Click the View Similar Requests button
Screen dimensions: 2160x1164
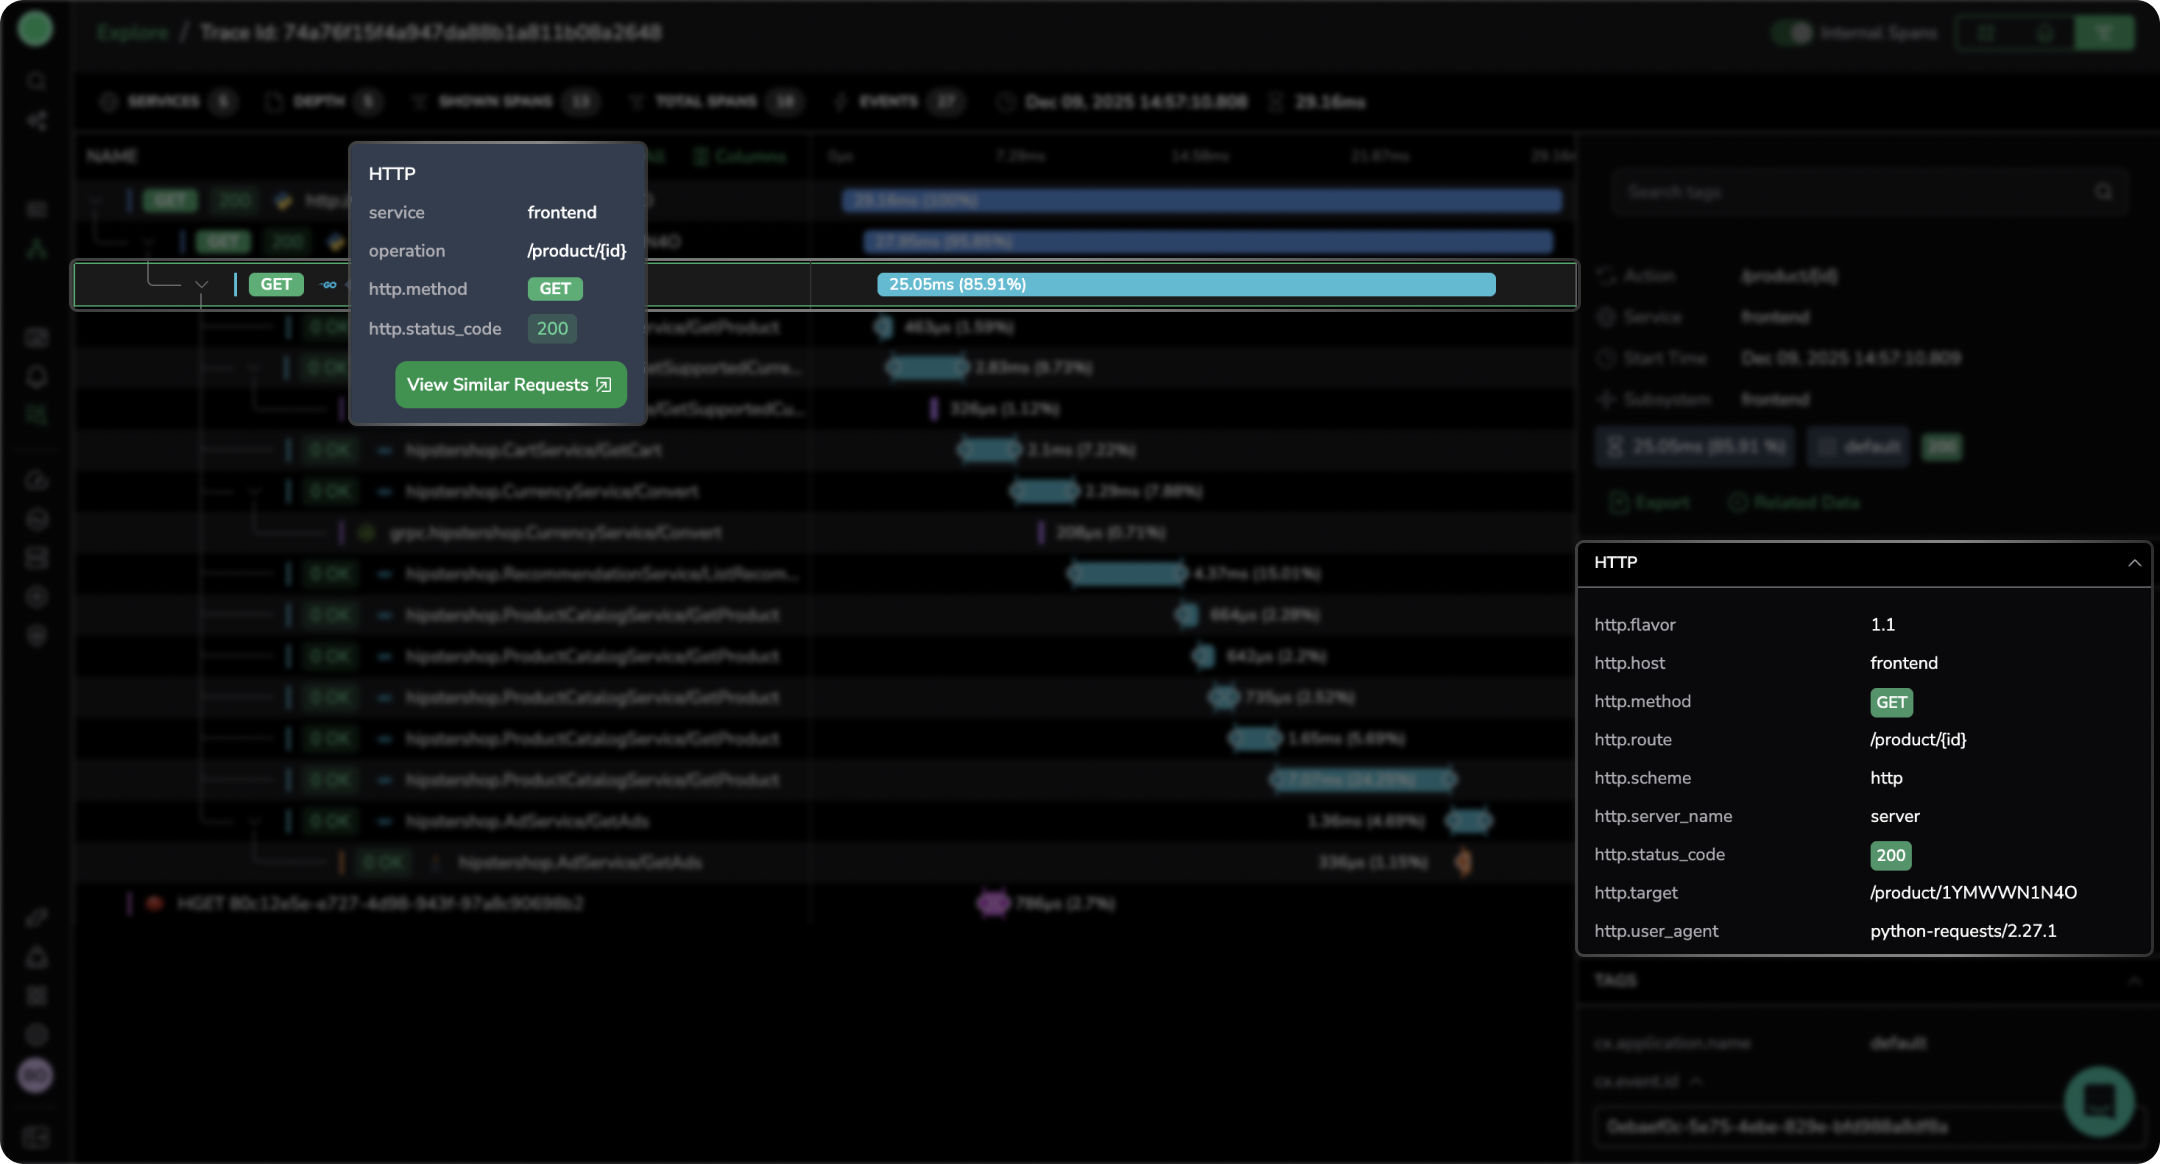(x=510, y=385)
